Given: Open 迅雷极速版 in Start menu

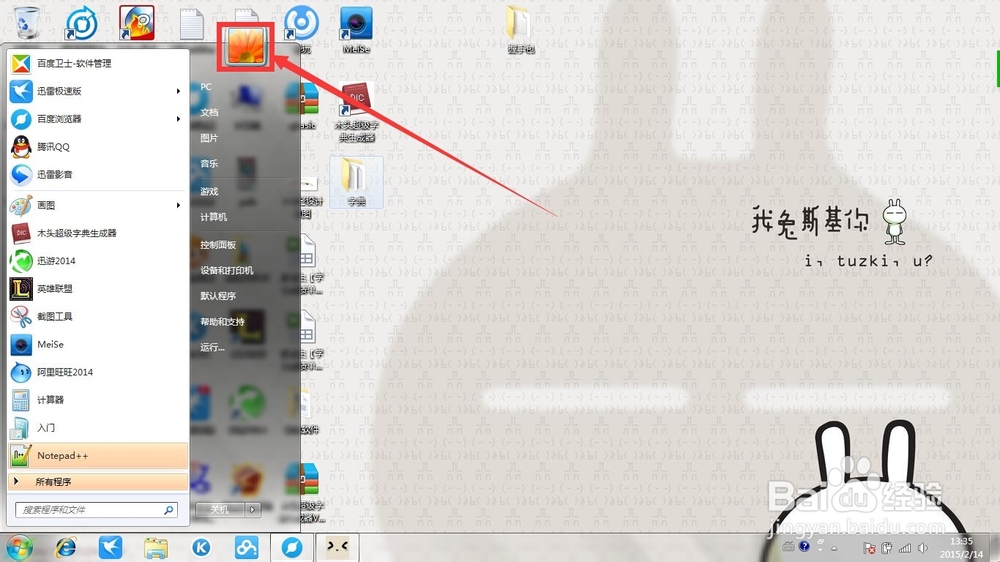Looking at the screenshot, I should [98, 91].
